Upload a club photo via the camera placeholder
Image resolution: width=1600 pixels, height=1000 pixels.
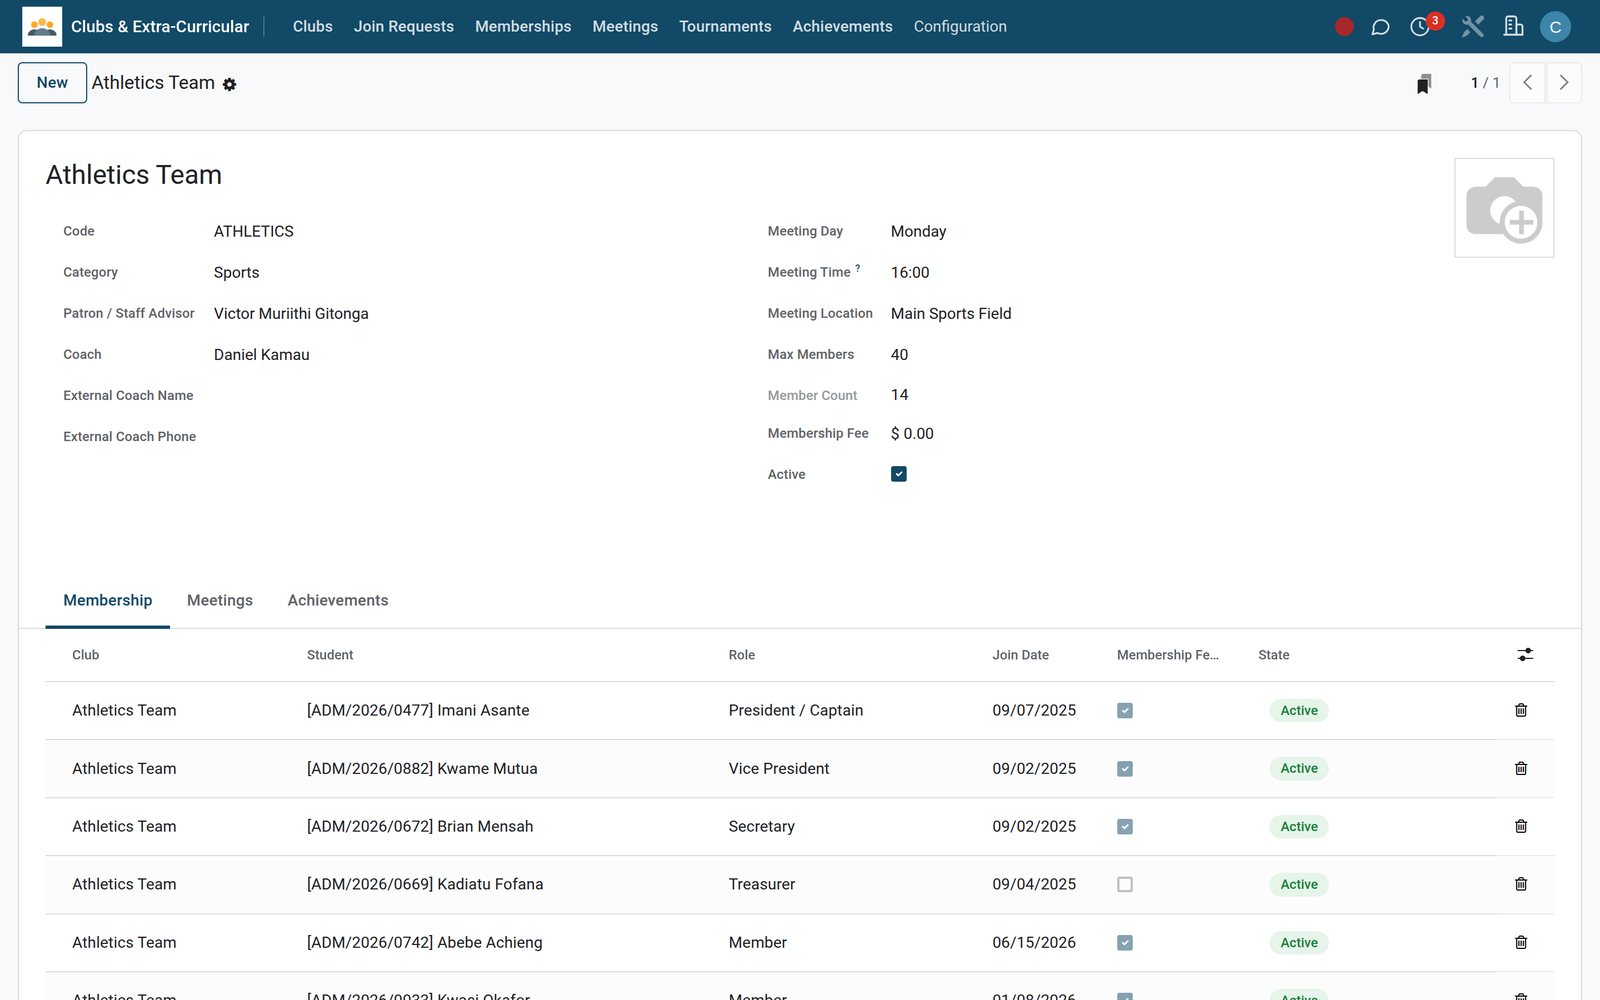[x=1504, y=208]
